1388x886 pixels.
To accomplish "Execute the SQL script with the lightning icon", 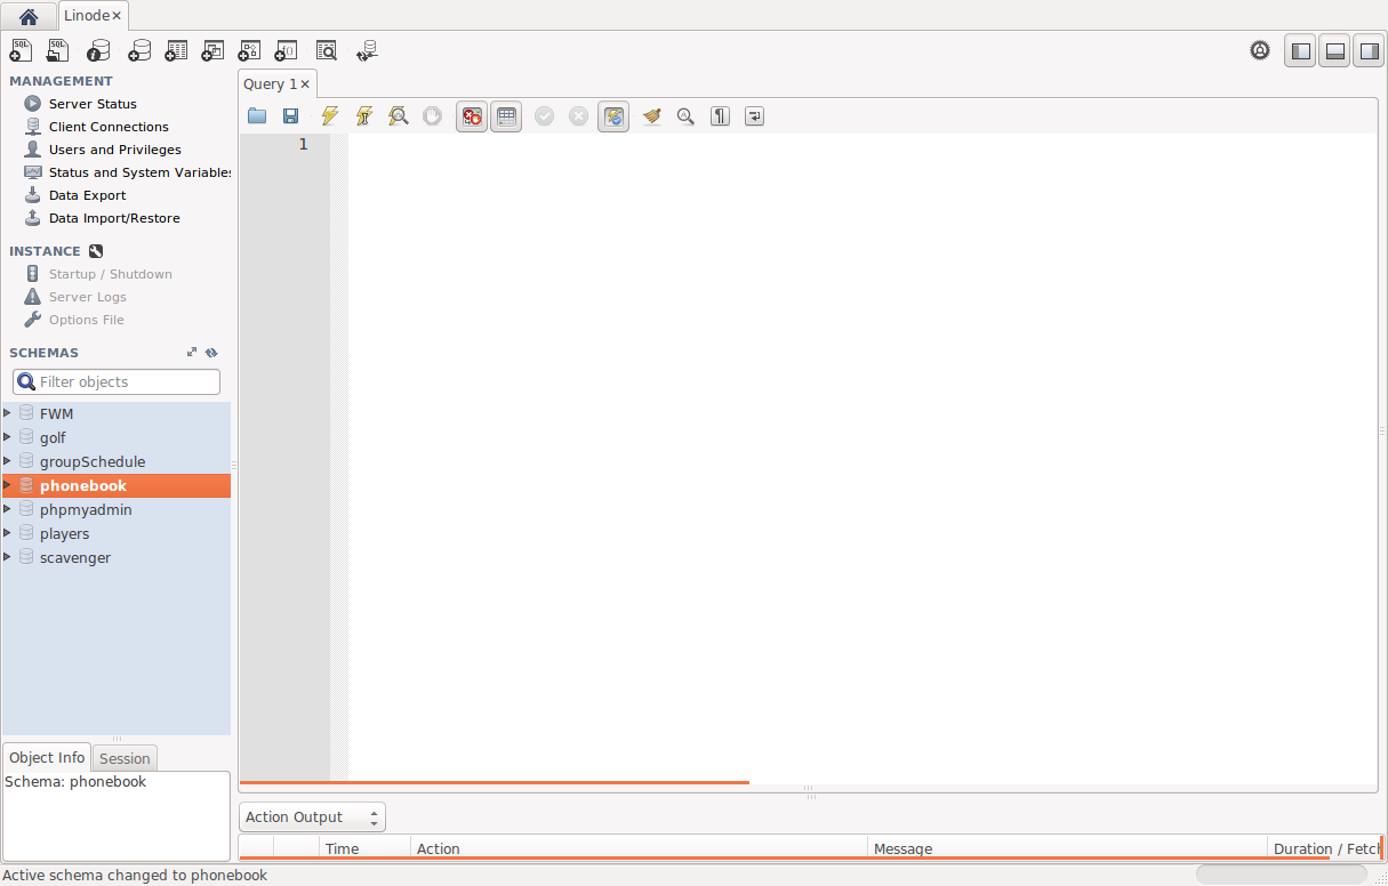I will point(329,116).
